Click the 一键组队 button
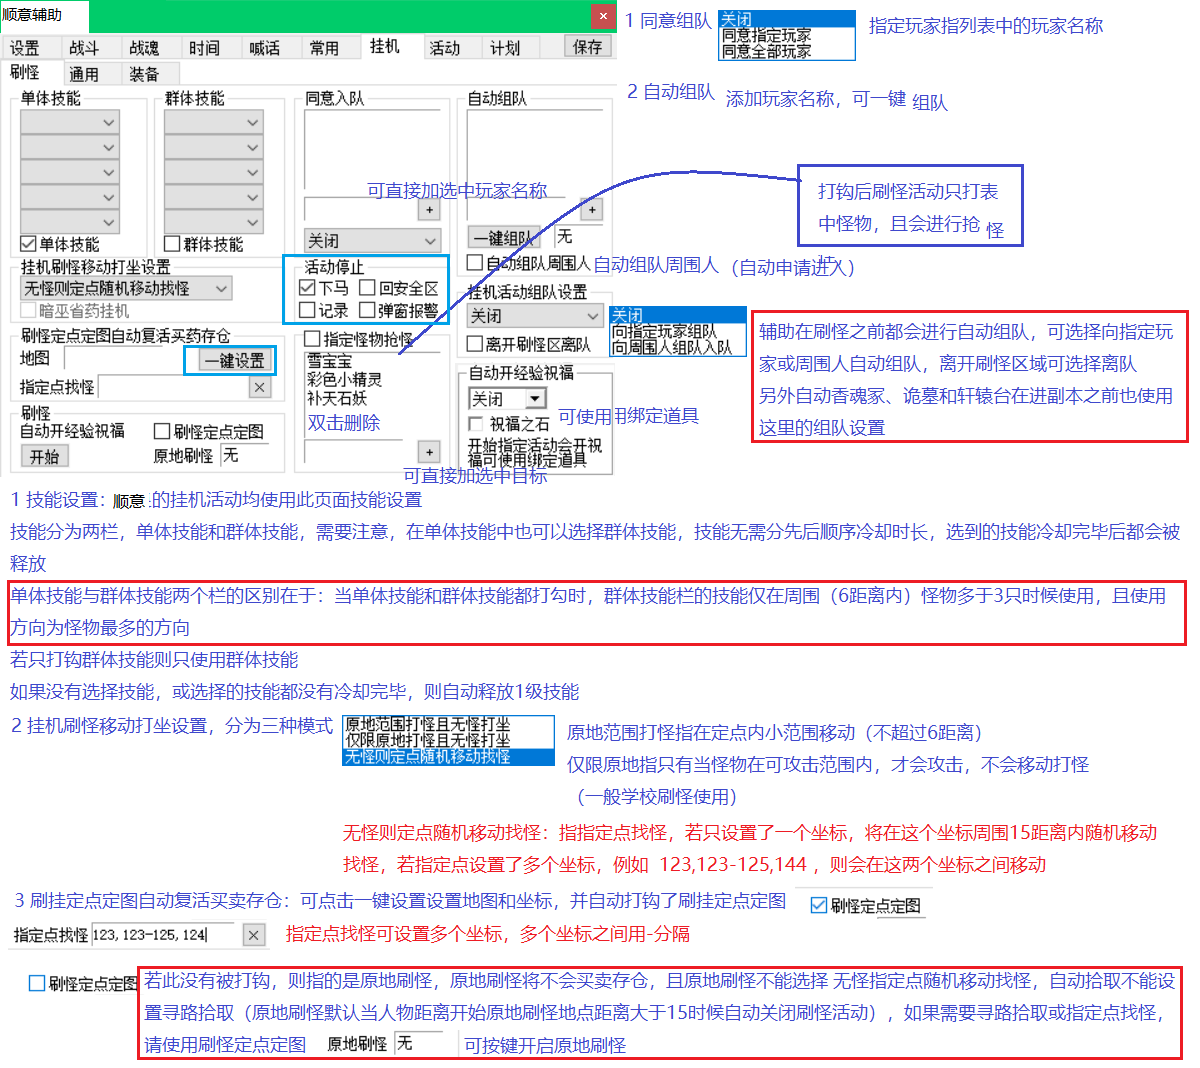The width and height of the screenshot is (1200, 1068). tap(505, 237)
